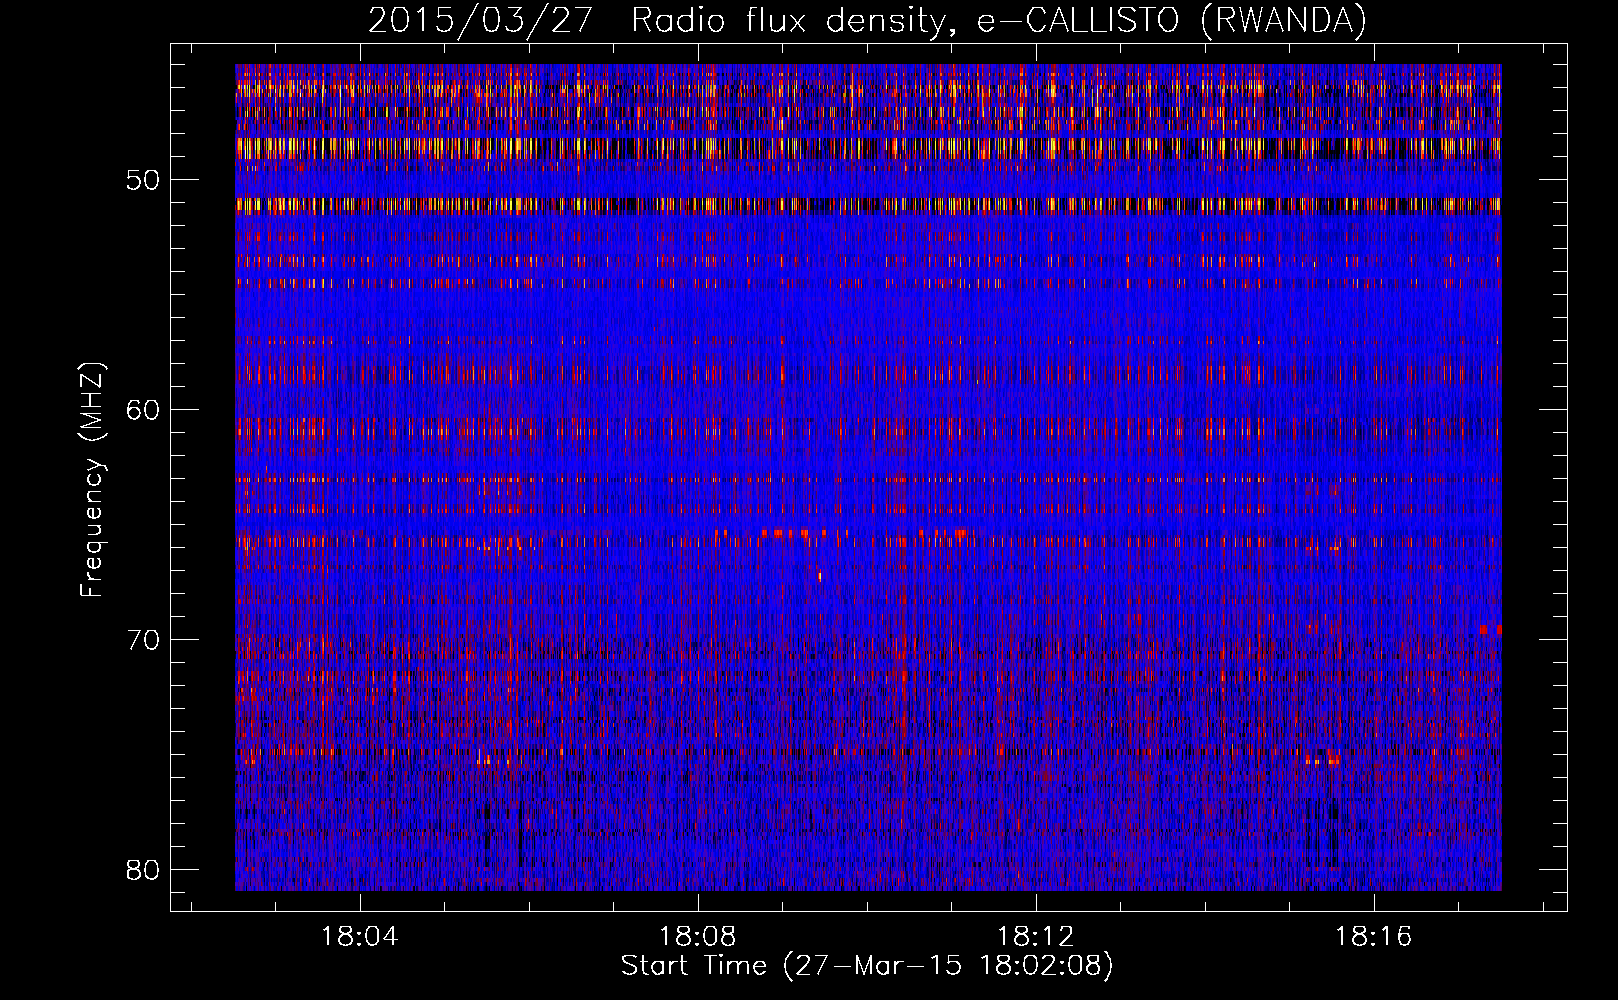Click the 60 frequency tick label
The width and height of the screenshot is (1618, 1000).
coord(143,410)
